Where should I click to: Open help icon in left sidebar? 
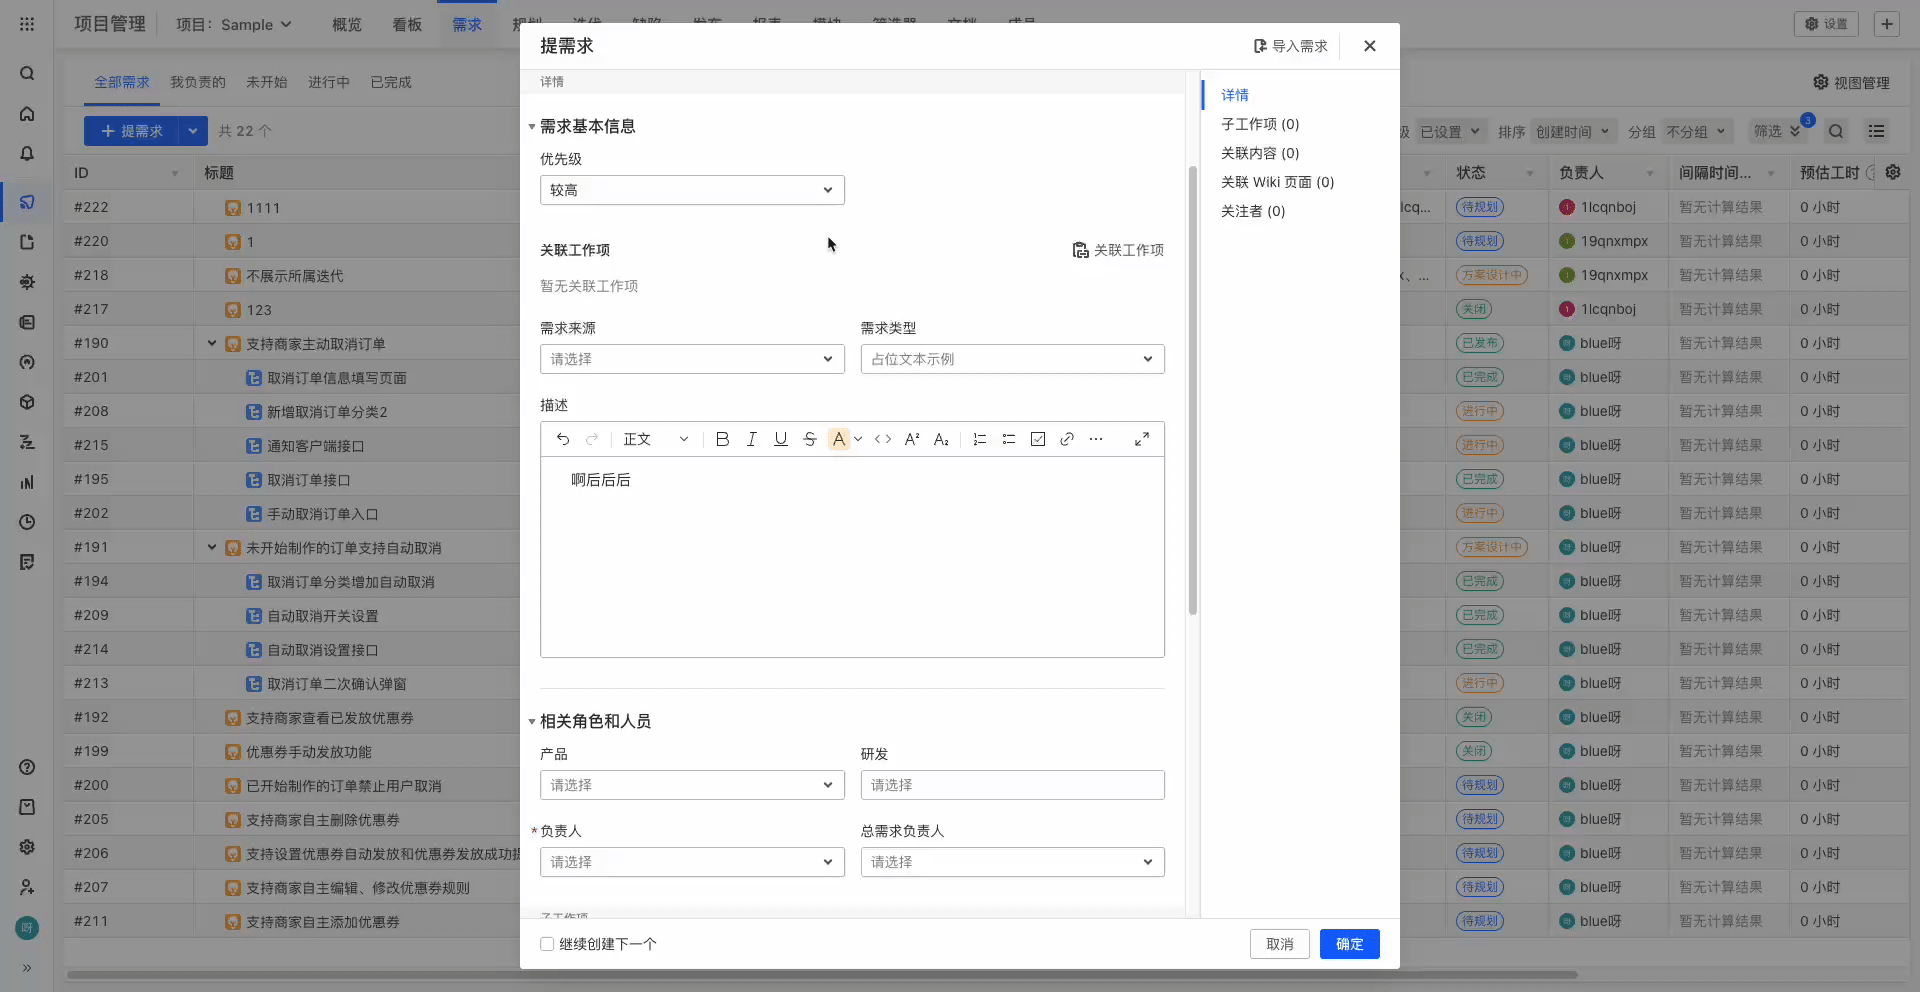click(x=27, y=767)
